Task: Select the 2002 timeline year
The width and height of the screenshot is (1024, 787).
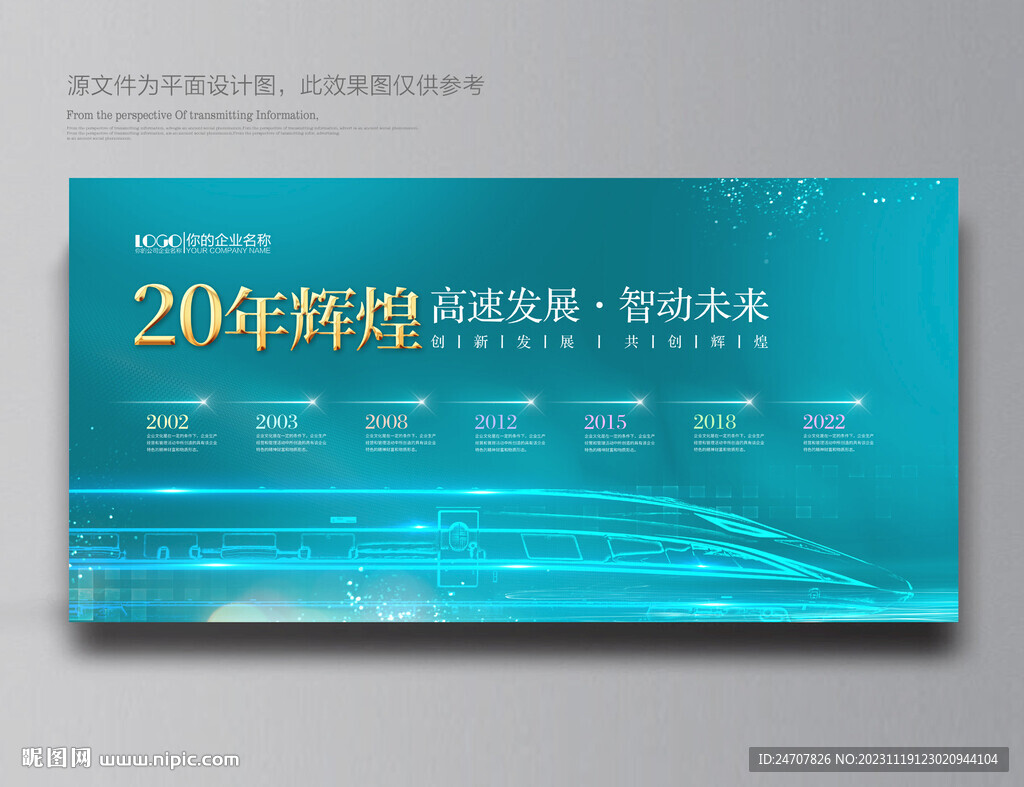Action: pos(167,421)
